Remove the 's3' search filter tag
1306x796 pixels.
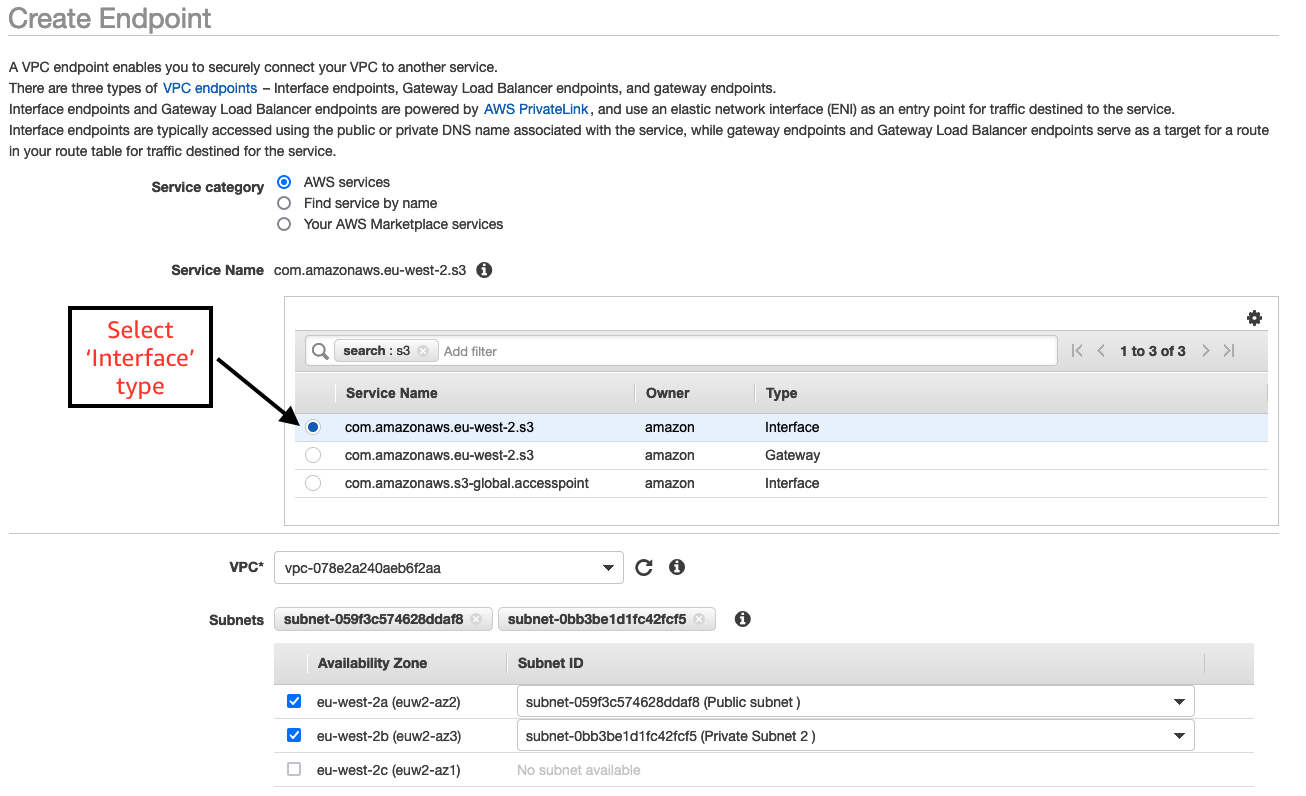(422, 350)
